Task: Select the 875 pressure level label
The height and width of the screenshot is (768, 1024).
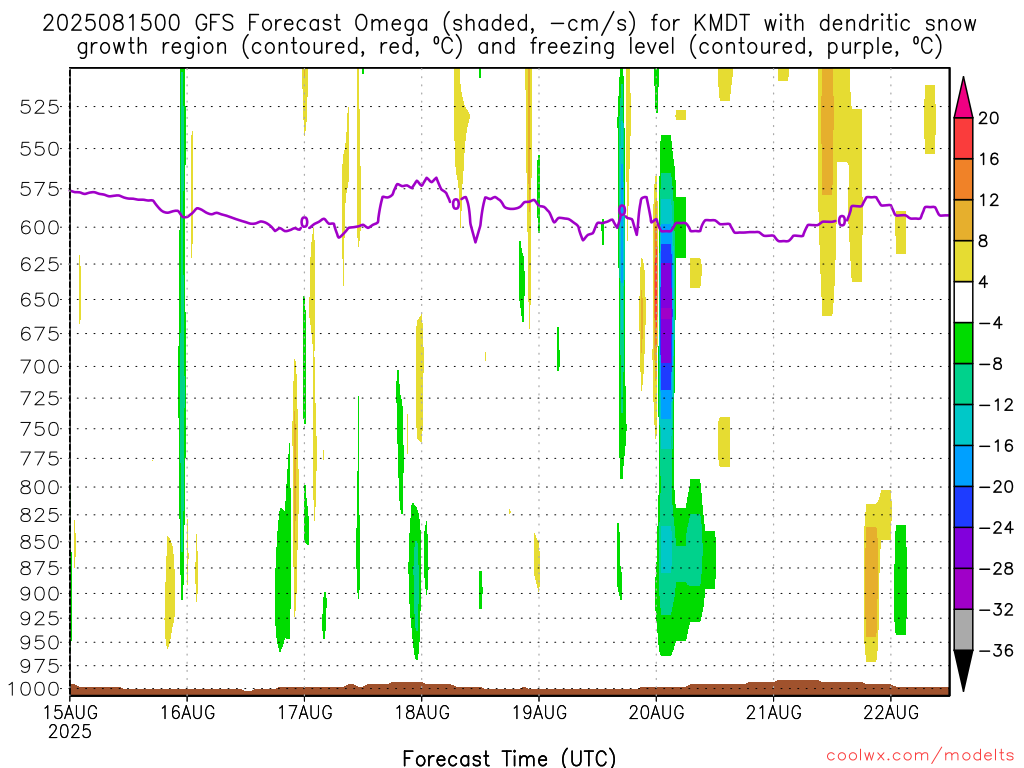Action: [40, 568]
